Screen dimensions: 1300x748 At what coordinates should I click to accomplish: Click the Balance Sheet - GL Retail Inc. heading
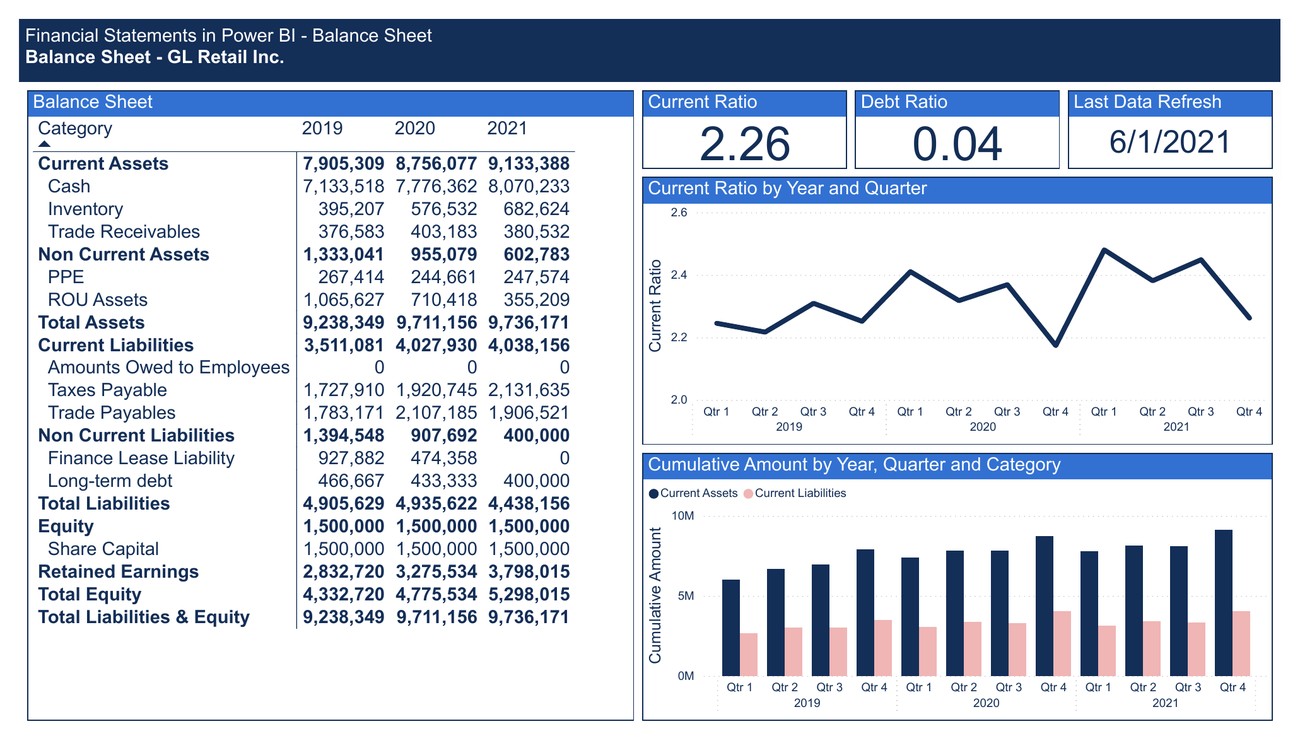(x=155, y=57)
